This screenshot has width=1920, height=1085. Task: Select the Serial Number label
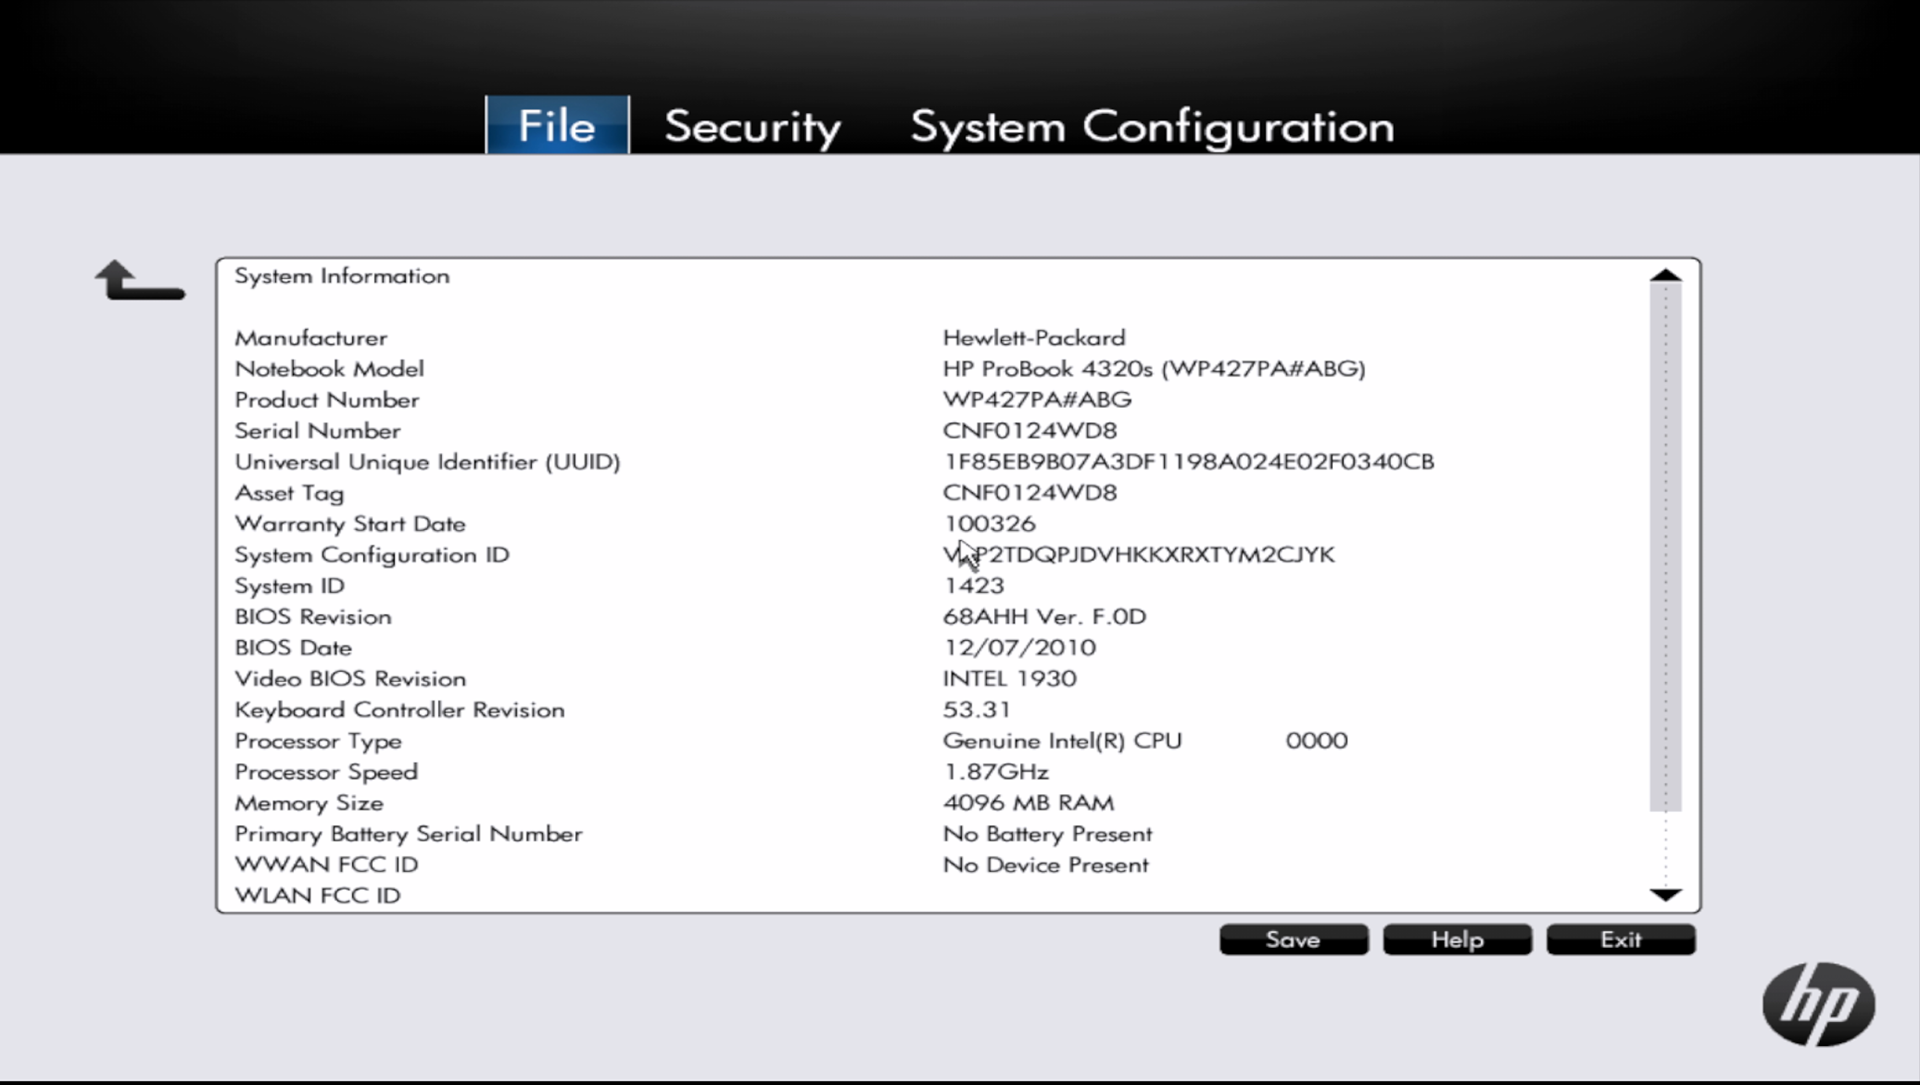[317, 431]
